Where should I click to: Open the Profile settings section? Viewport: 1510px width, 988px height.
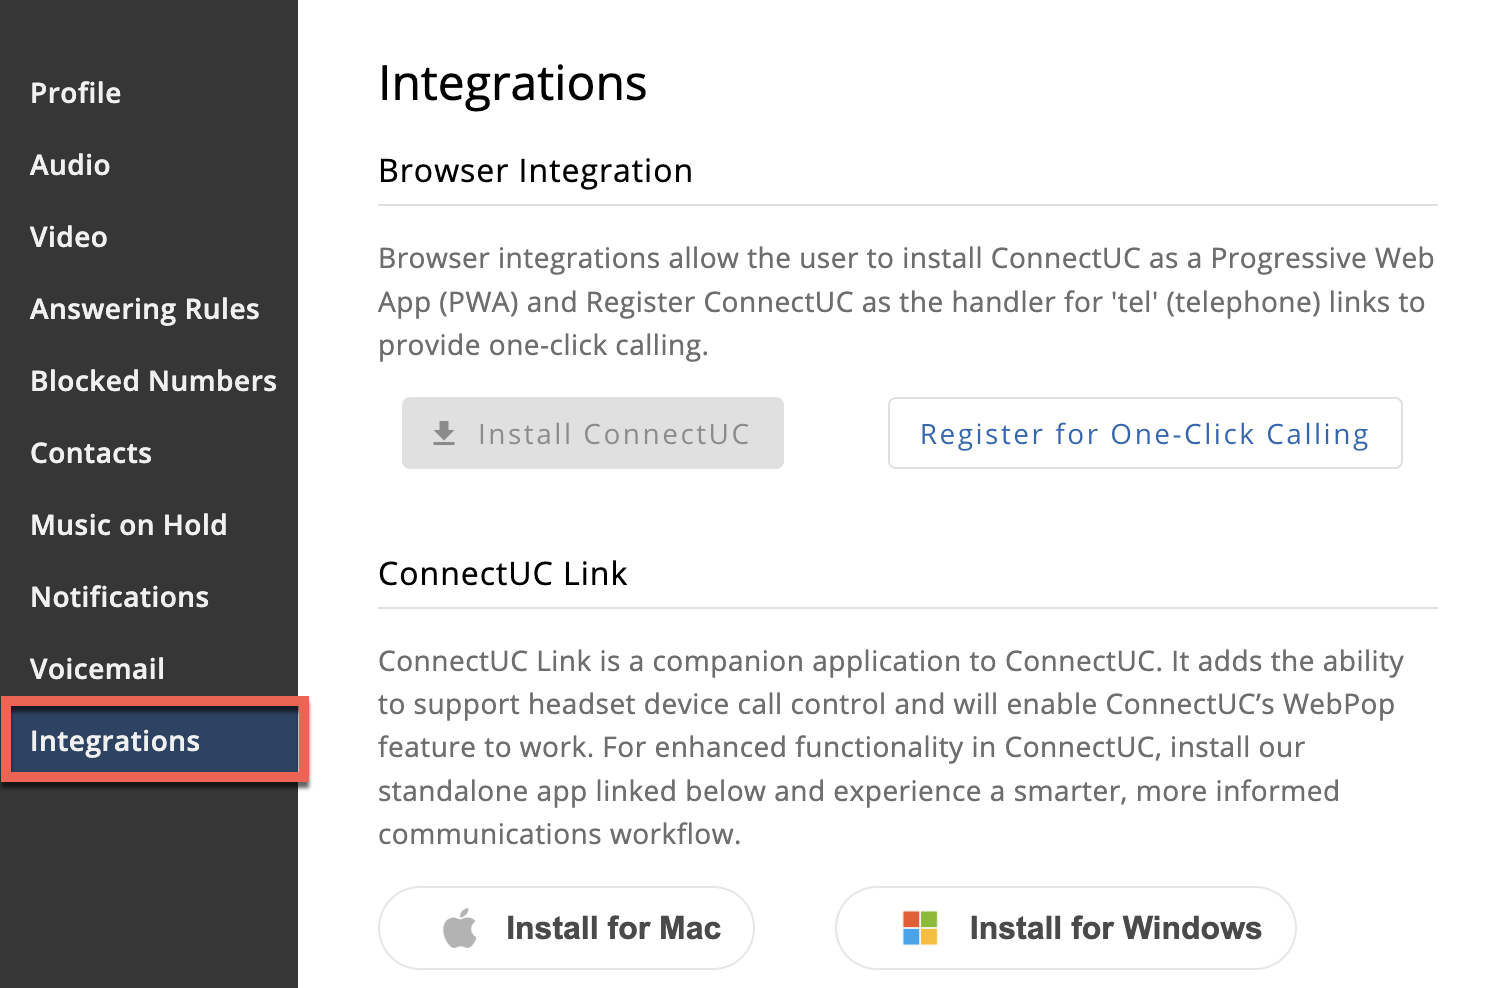pos(76,93)
